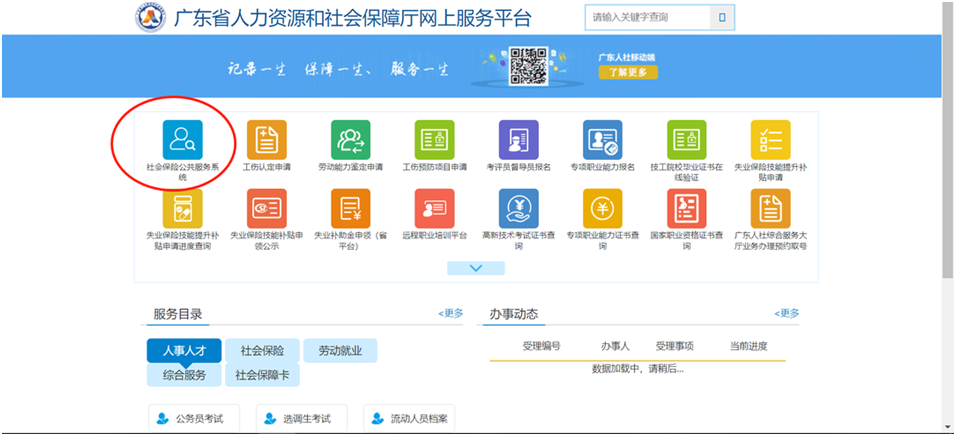Open the 公务员考试 link
The image size is (956, 436).
(x=194, y=418)
